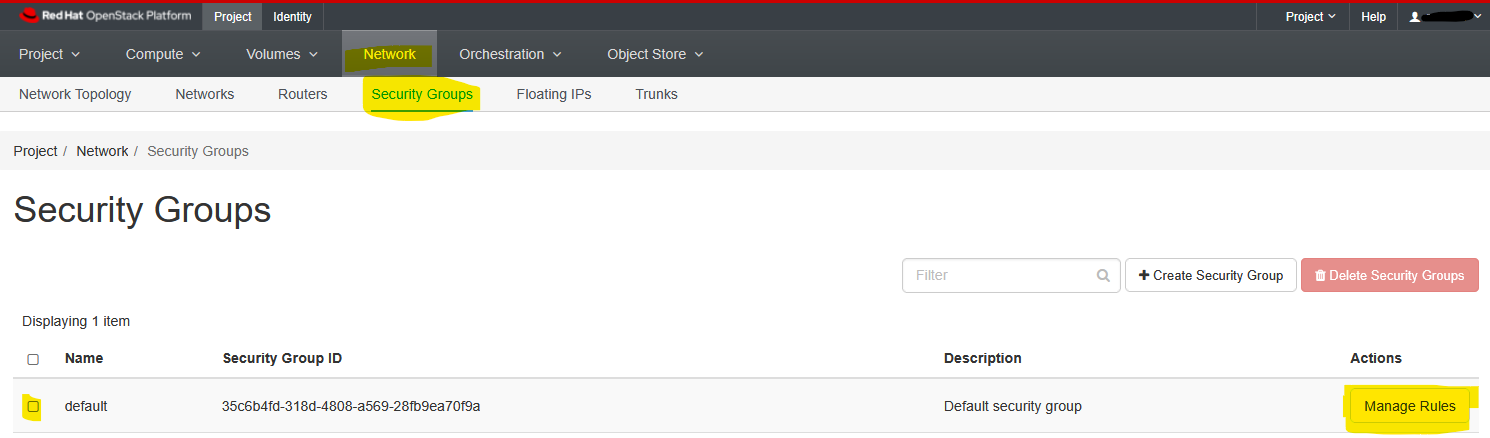Click the search magnifier icon in Filter
The height and width of the screenshot is (438, 1490).
point(1103,275)
